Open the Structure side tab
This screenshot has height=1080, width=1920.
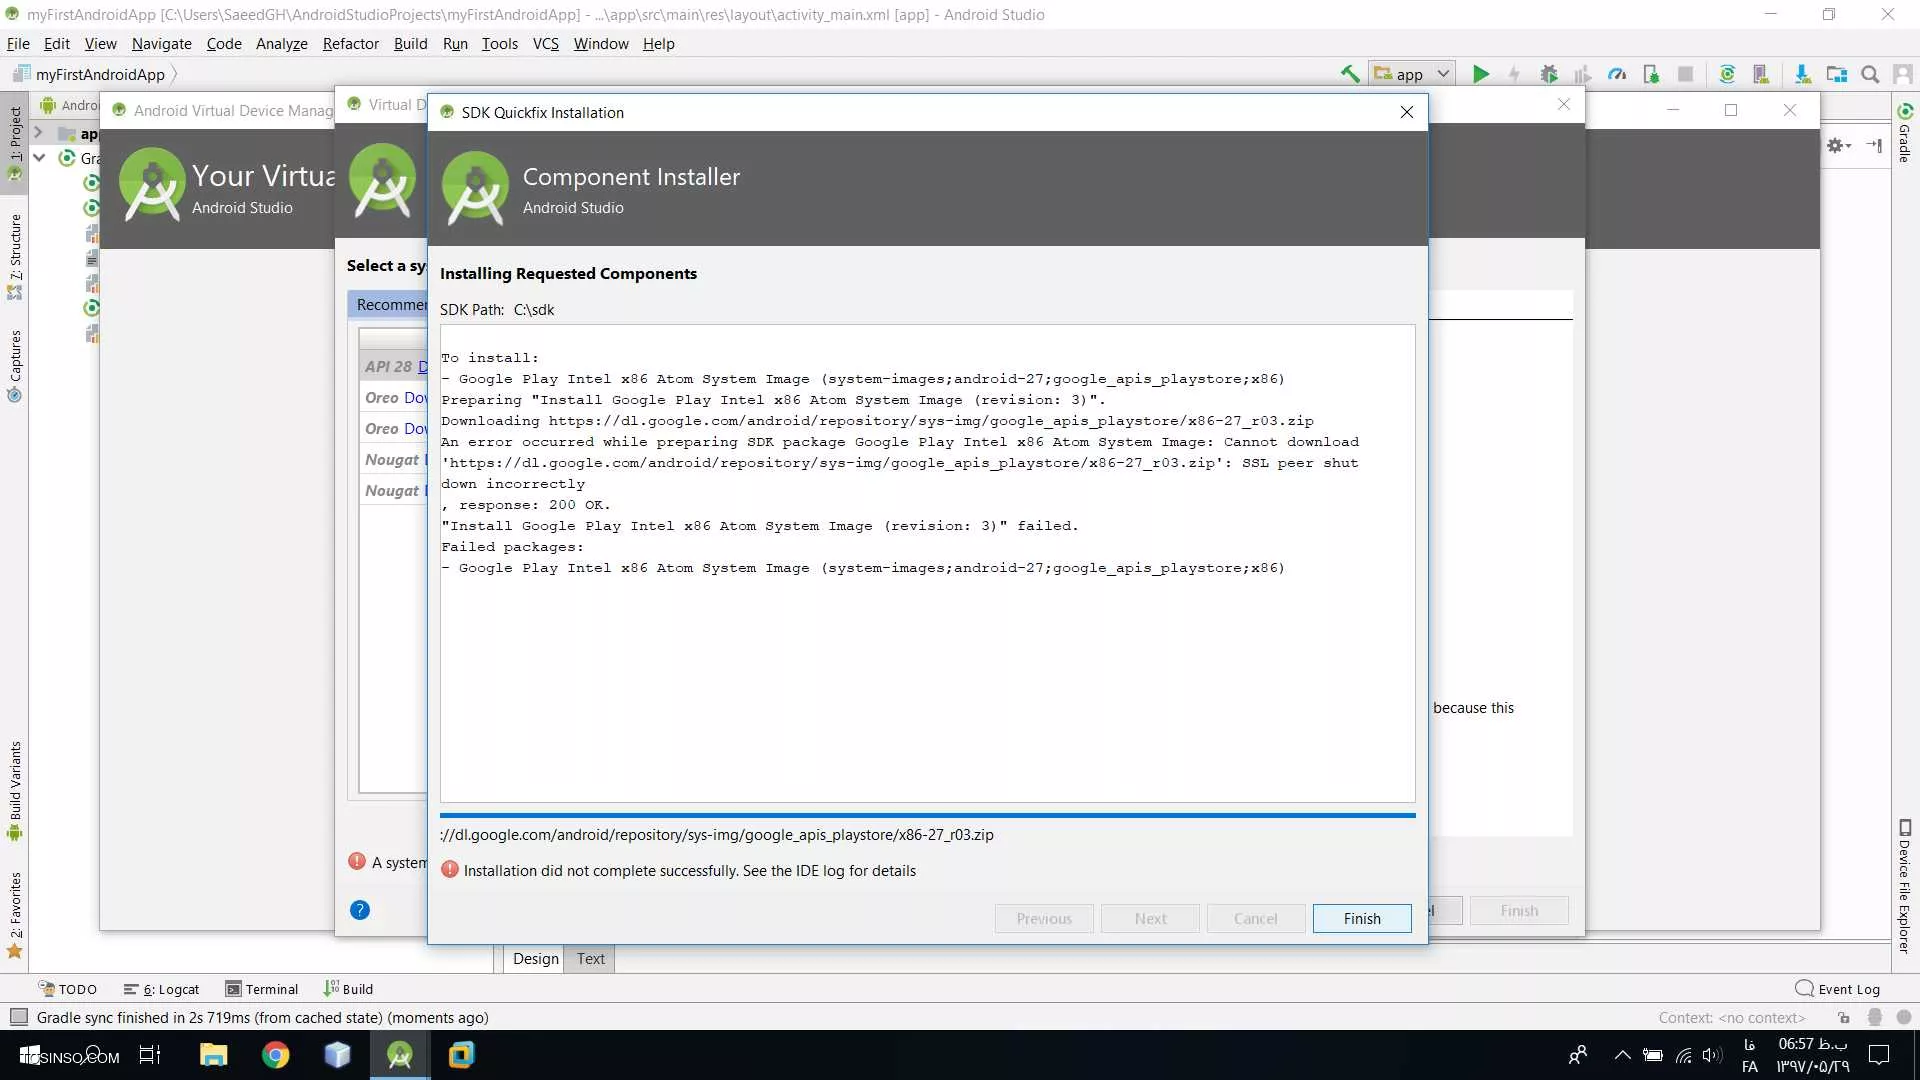(x=15, y=256)
